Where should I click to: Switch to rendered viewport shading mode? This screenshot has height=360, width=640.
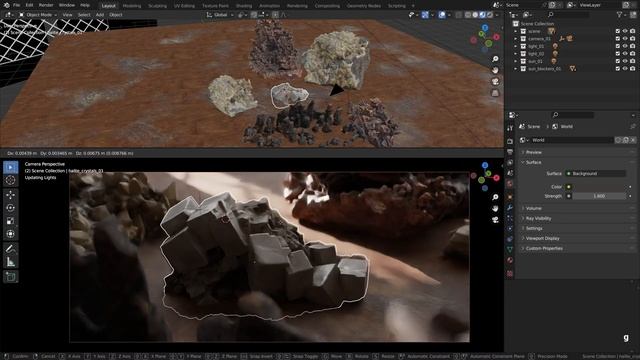coord(490,15)
